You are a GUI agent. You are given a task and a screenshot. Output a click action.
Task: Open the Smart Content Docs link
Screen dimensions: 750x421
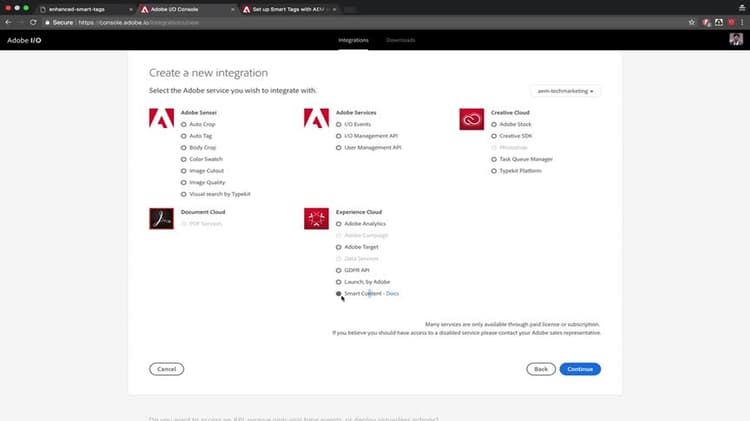(x=392, y=294)
